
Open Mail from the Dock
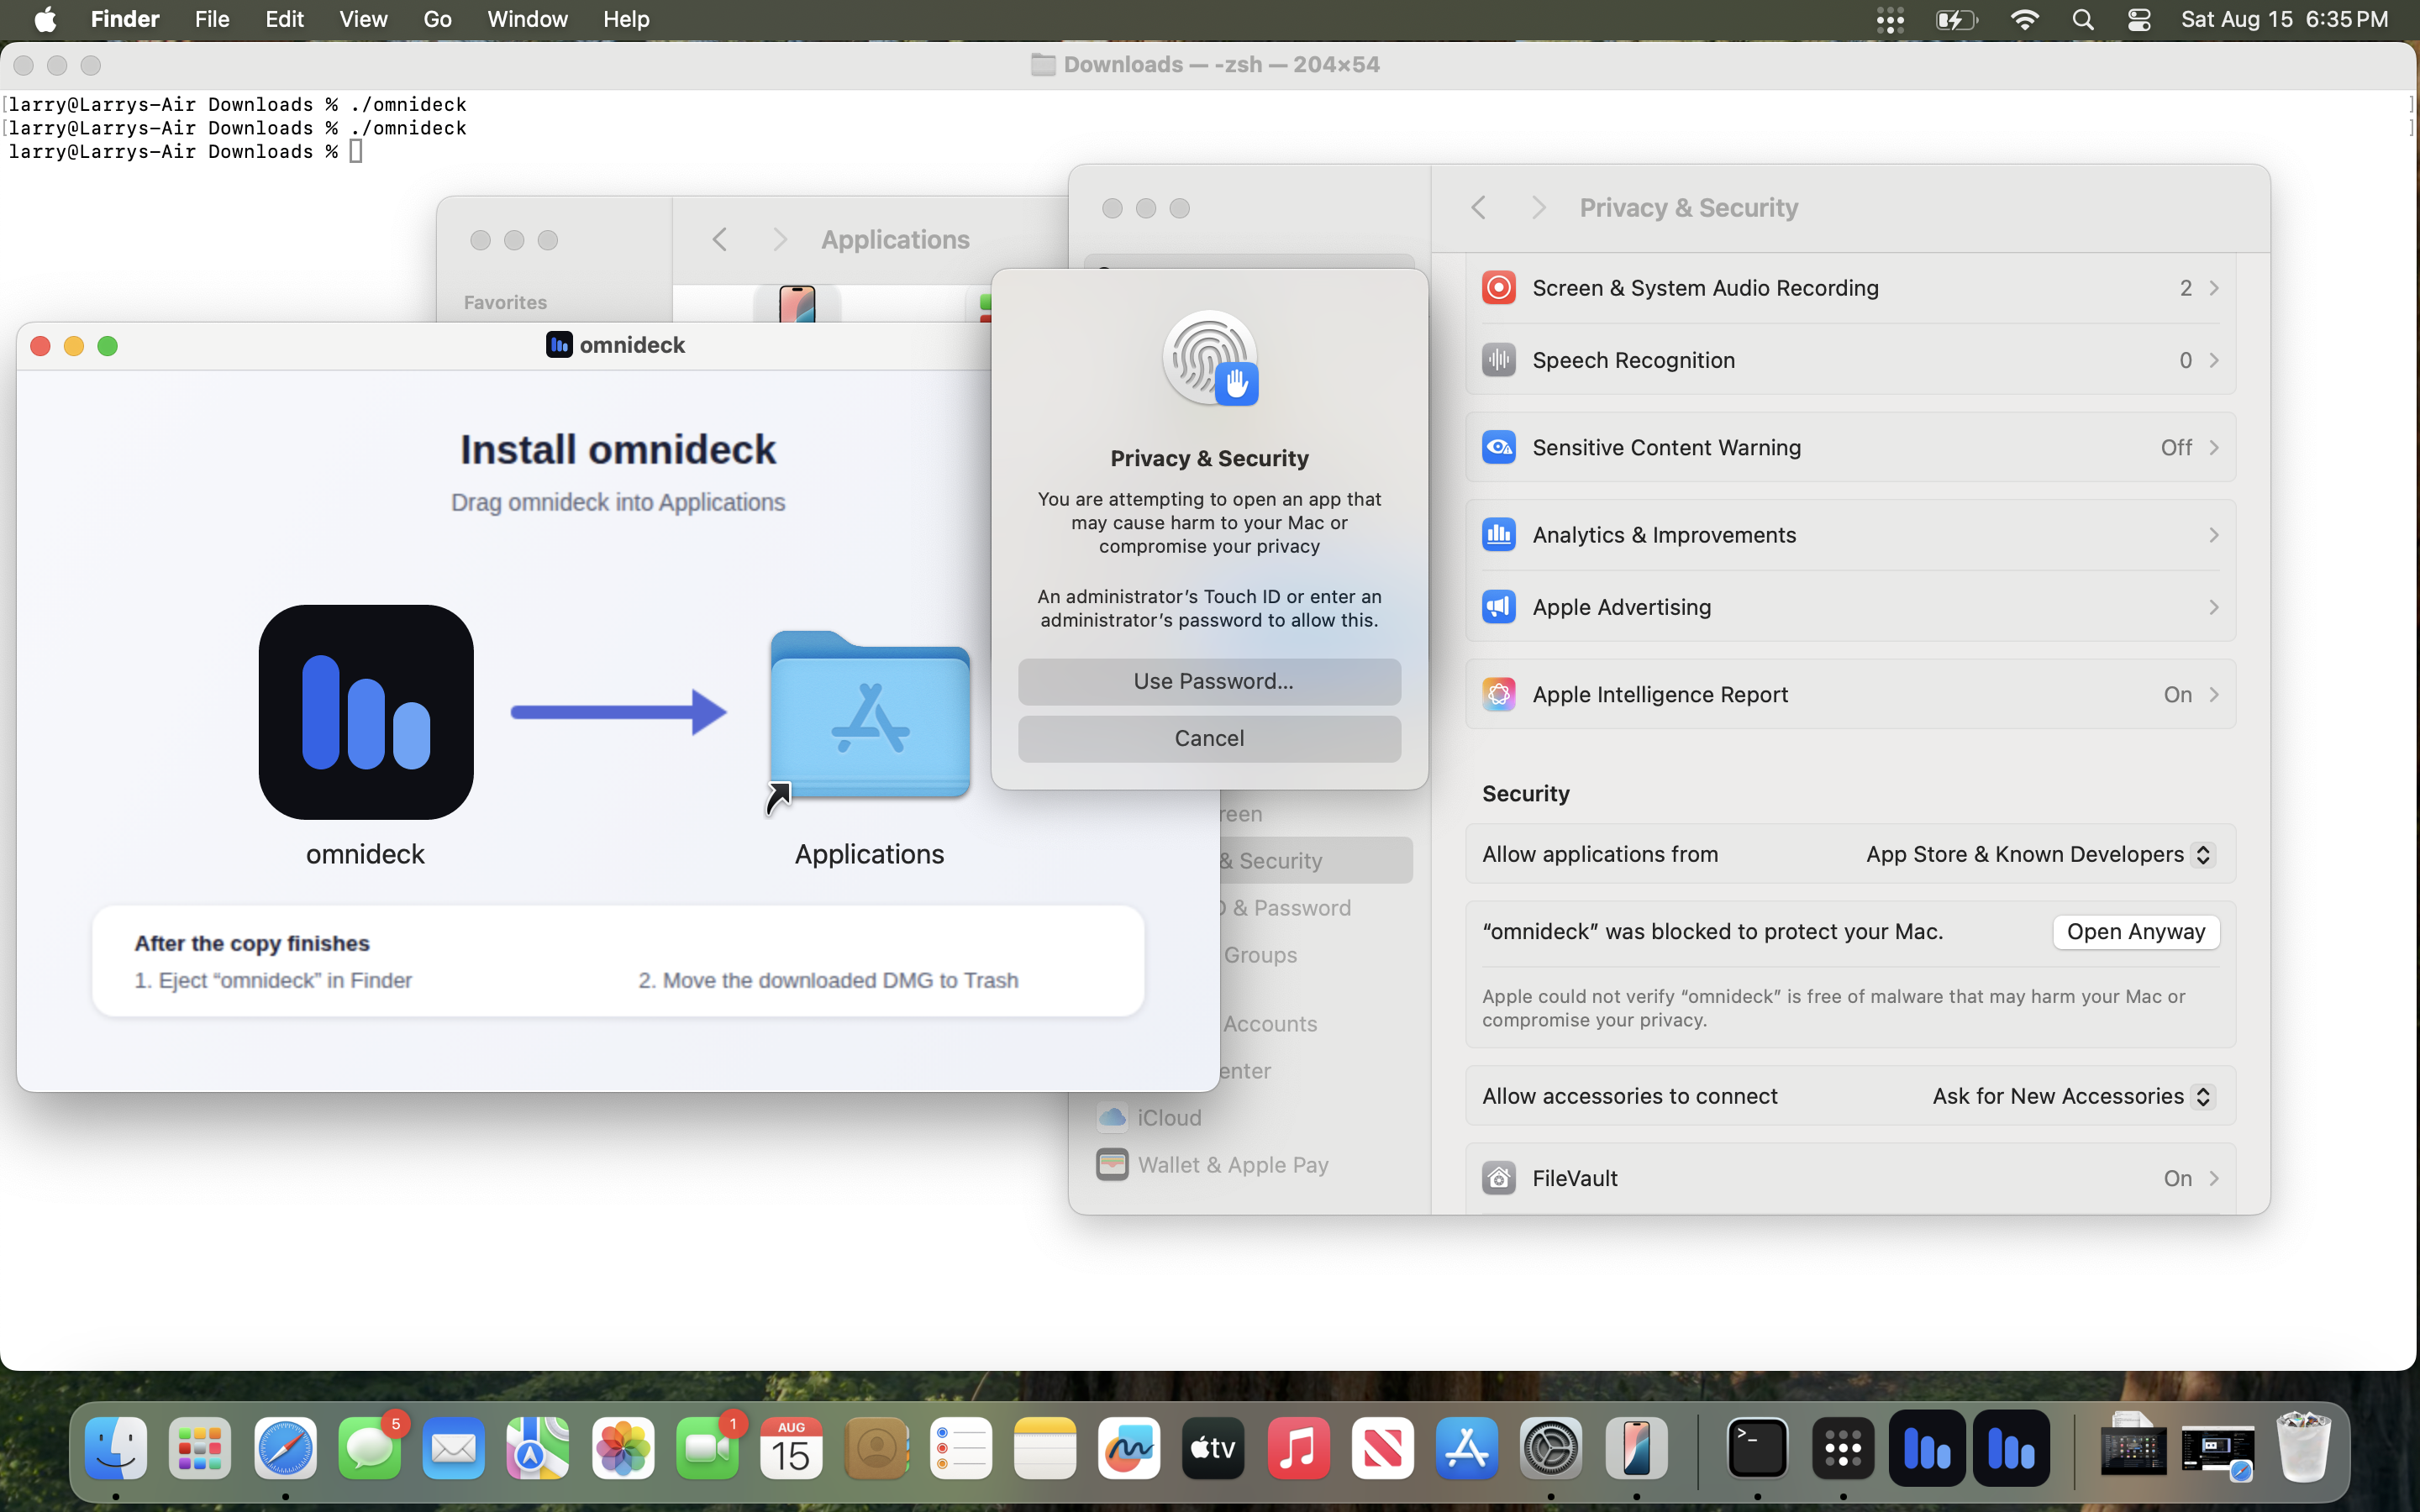[x=454, y=1447]
